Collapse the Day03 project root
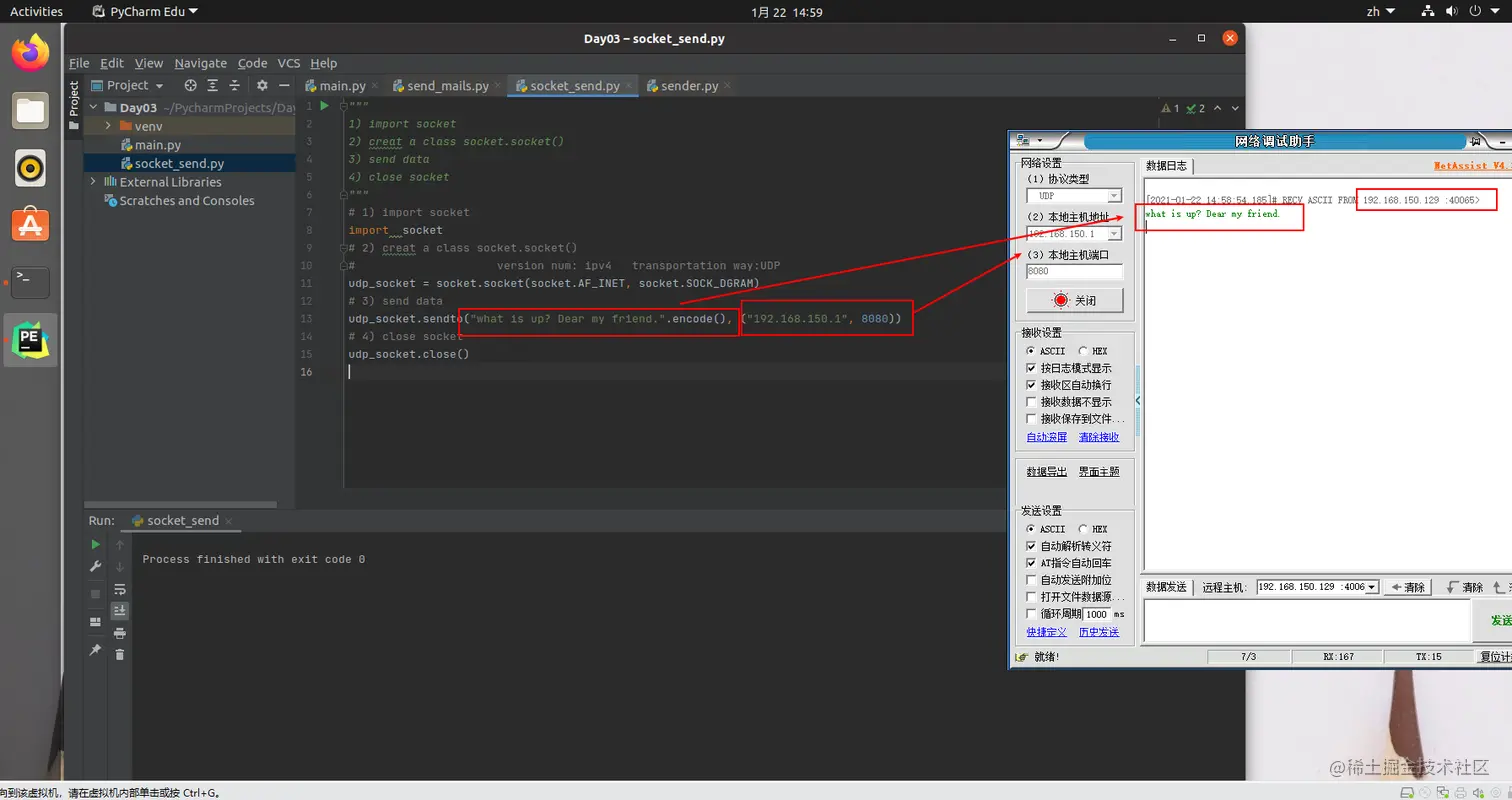 click(94, 108)
